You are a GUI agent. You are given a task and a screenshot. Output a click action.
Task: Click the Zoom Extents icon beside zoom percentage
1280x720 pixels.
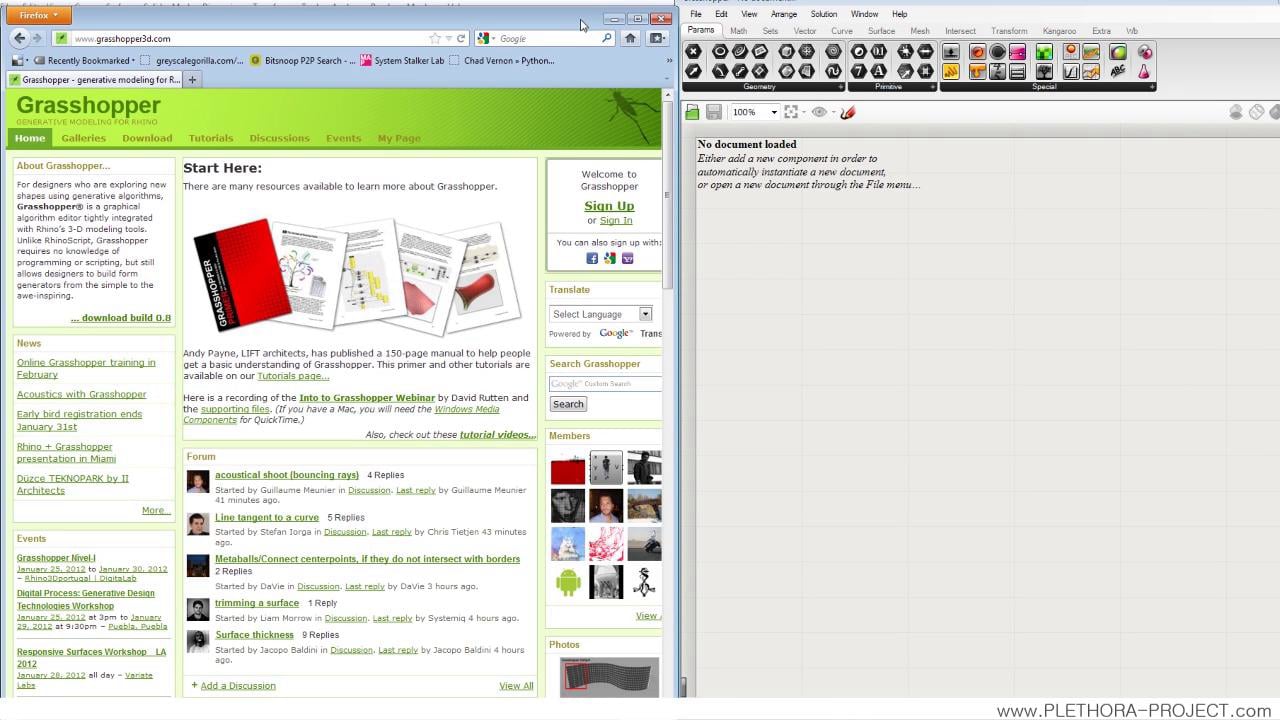coord(791,112)
